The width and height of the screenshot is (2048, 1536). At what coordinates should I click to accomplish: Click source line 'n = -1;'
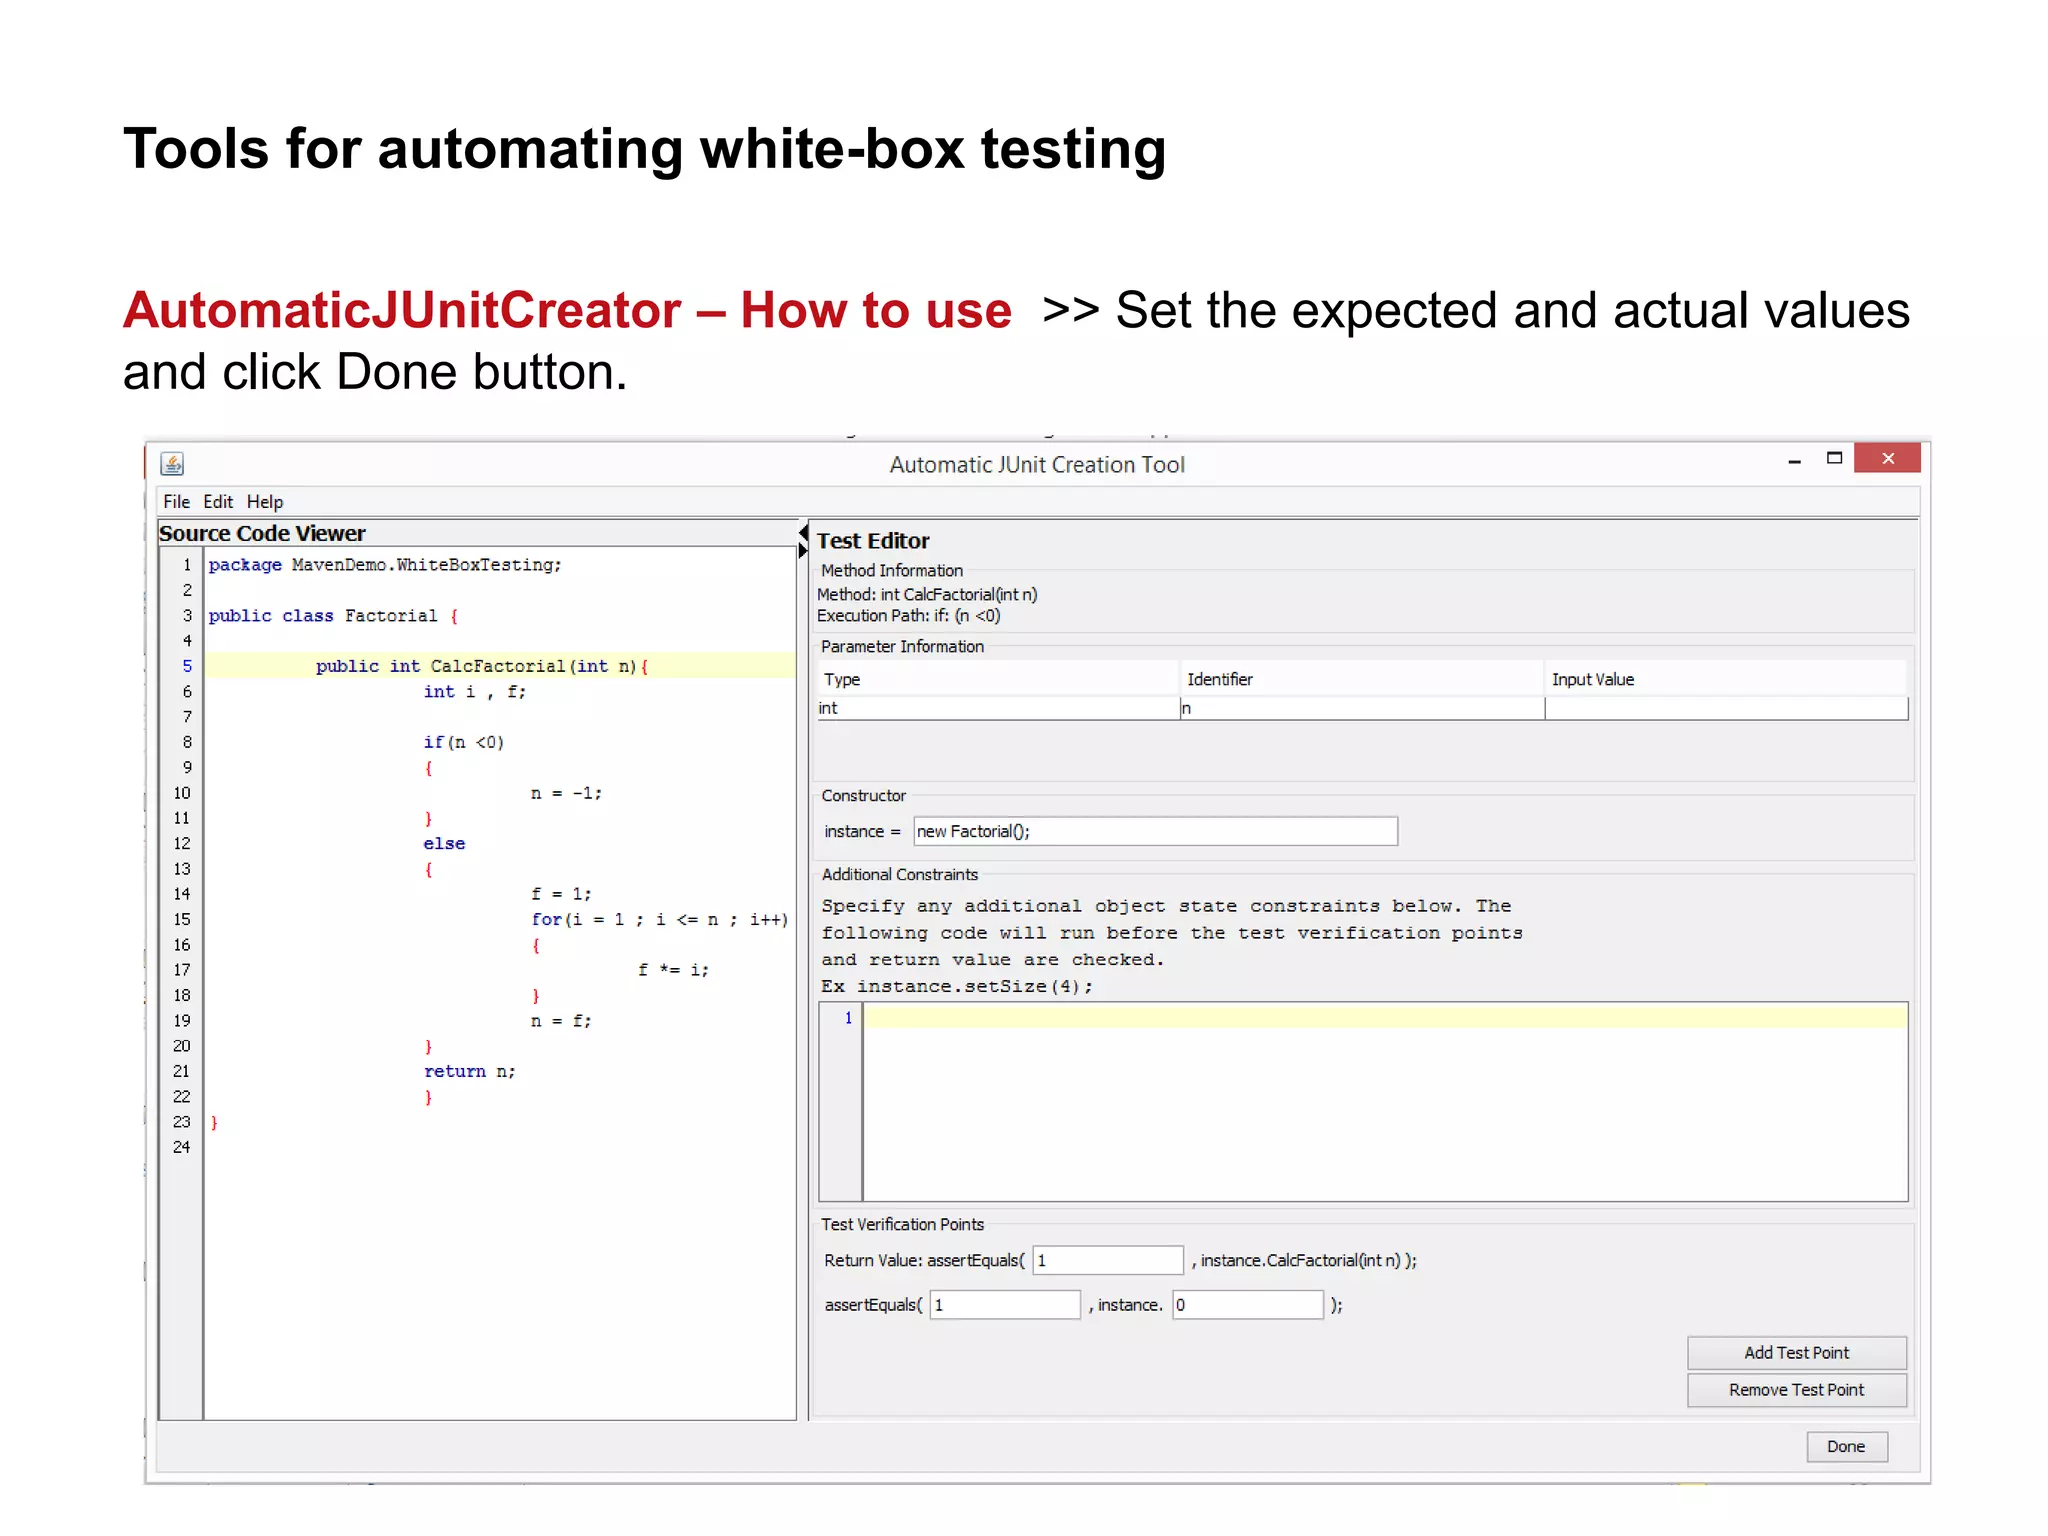tap(566, 793)
